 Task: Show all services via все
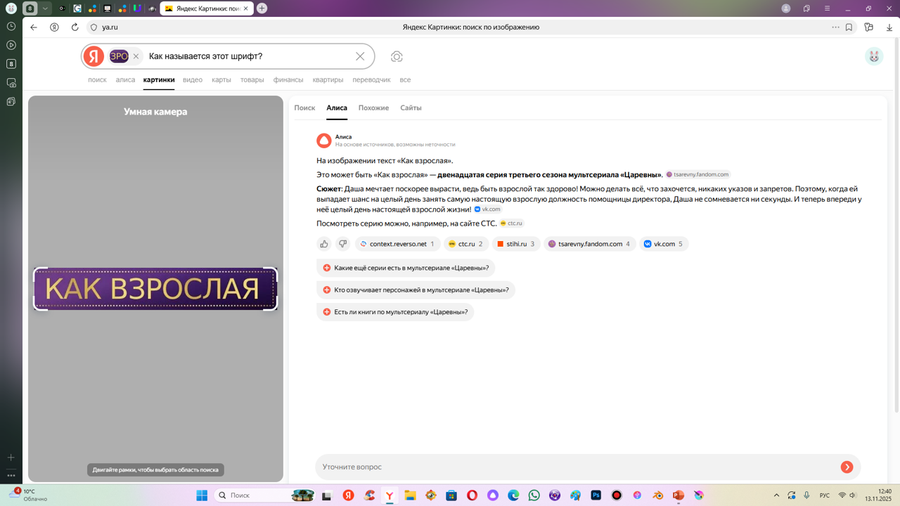[x=405, y=80]
